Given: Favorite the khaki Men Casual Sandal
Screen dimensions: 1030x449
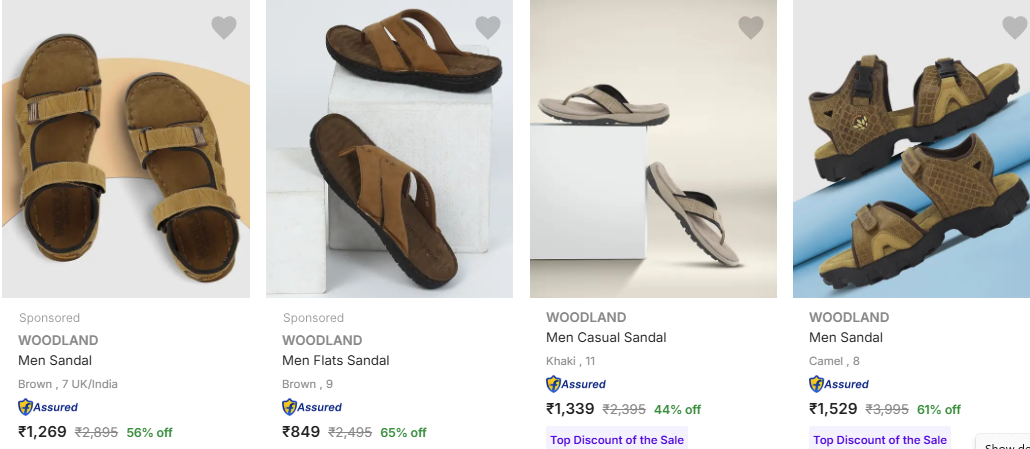Looking at the screenshot, I should coord(751,28).
